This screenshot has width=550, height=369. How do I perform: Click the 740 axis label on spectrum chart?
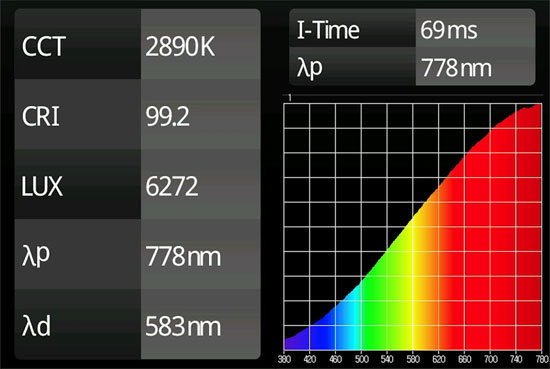[x=516, y=359]
